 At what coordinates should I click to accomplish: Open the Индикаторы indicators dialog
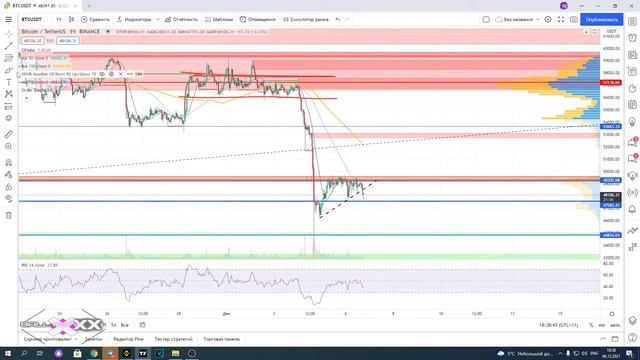pyautogui.click(x=134, y=19)
